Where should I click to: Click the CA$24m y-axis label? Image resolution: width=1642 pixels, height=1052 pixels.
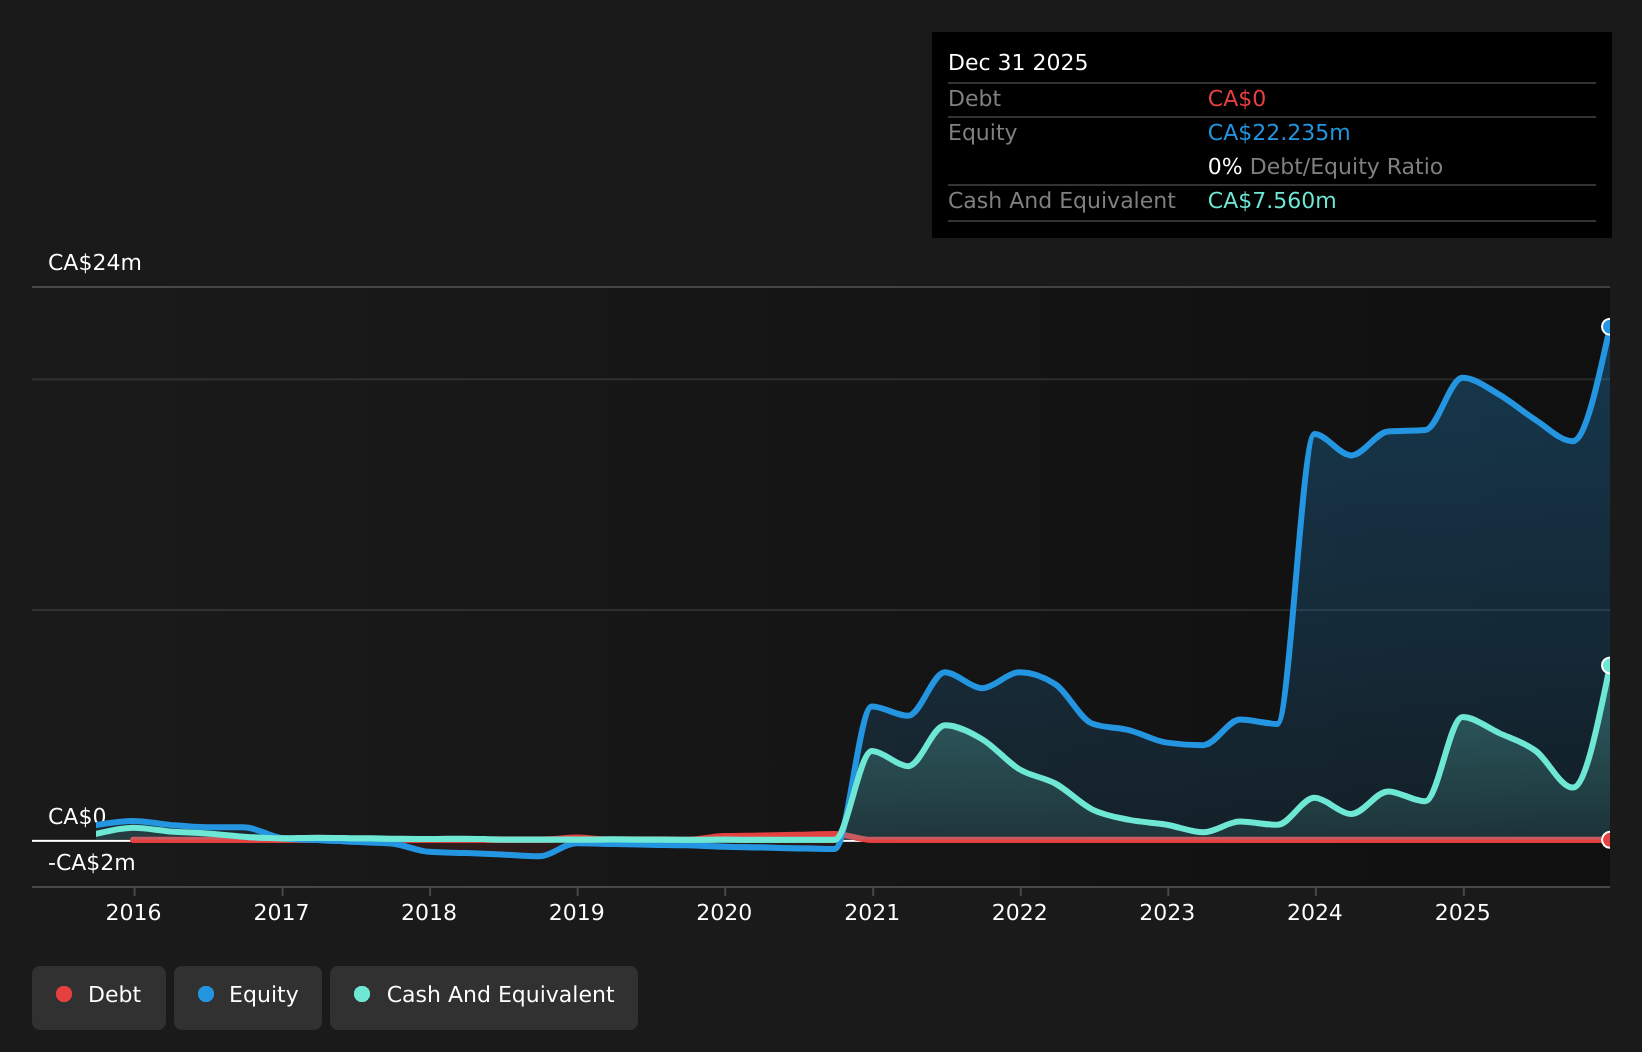(x=95, y=263)
